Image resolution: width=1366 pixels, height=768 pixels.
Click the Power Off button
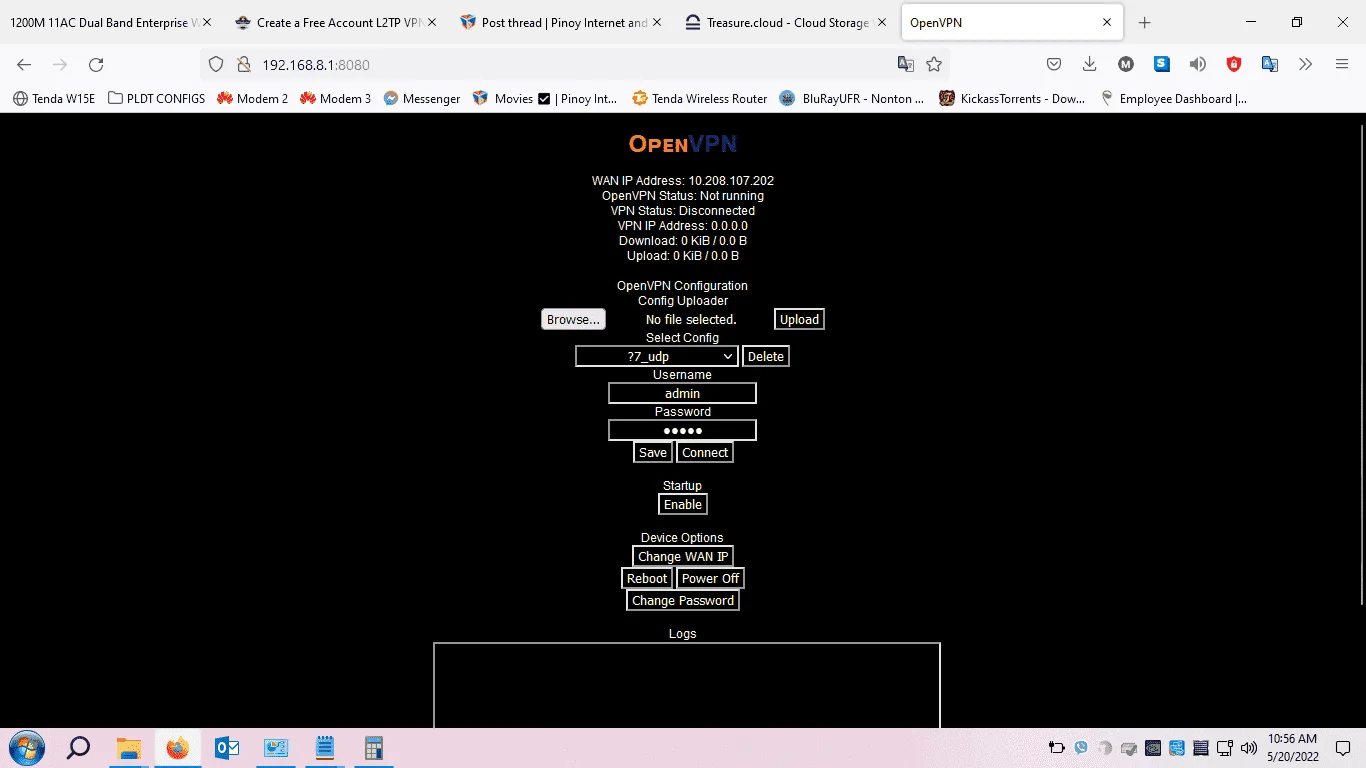coord(710,578)
